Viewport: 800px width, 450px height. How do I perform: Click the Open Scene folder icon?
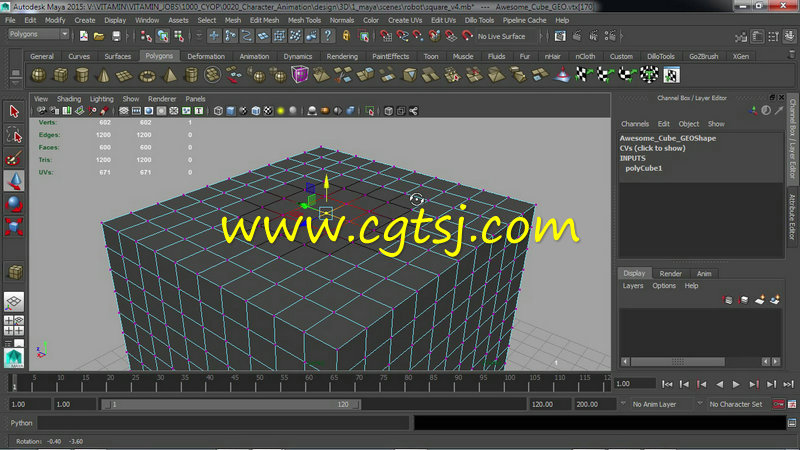pyautogui.click(x=99, y=36)
